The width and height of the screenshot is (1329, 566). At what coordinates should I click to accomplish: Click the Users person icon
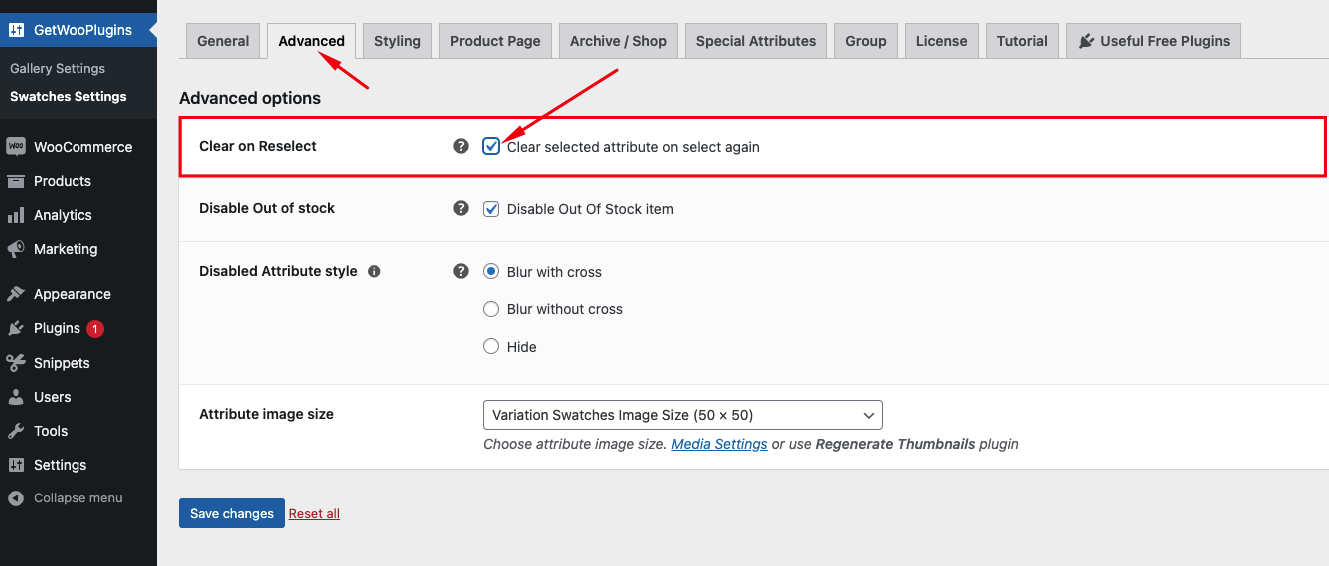[16, 397]
